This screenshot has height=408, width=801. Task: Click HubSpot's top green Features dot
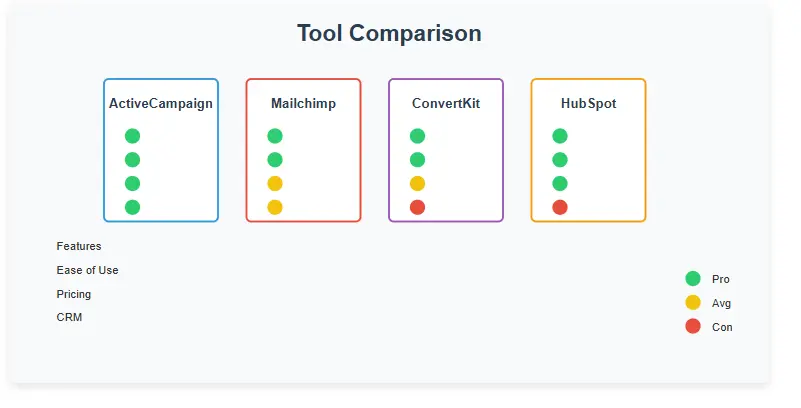pyautogui.click(x=560, y=136)
